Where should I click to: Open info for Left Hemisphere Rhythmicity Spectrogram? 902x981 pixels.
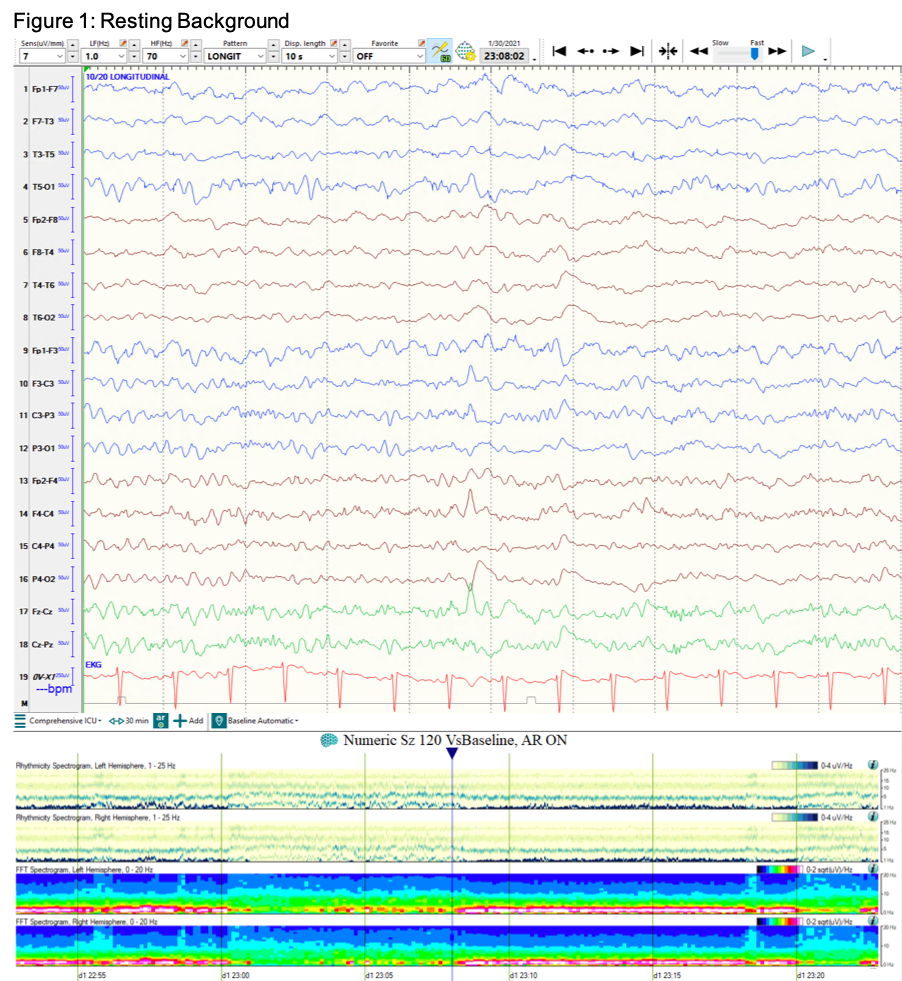tap(873, 763)
